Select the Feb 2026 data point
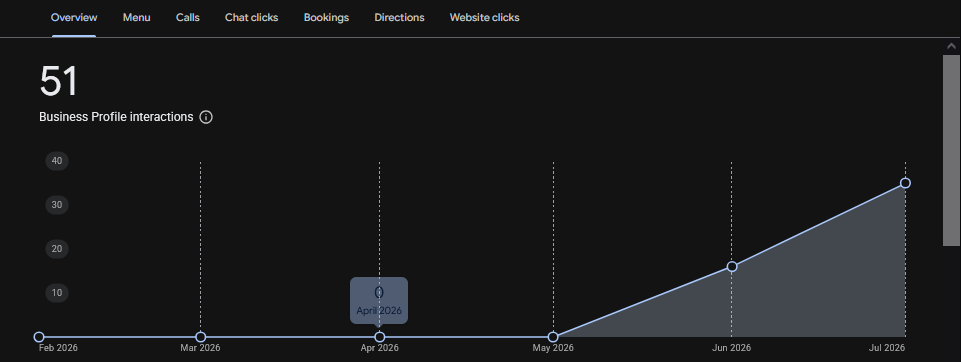The image size is (961, 362). [39, 337]
